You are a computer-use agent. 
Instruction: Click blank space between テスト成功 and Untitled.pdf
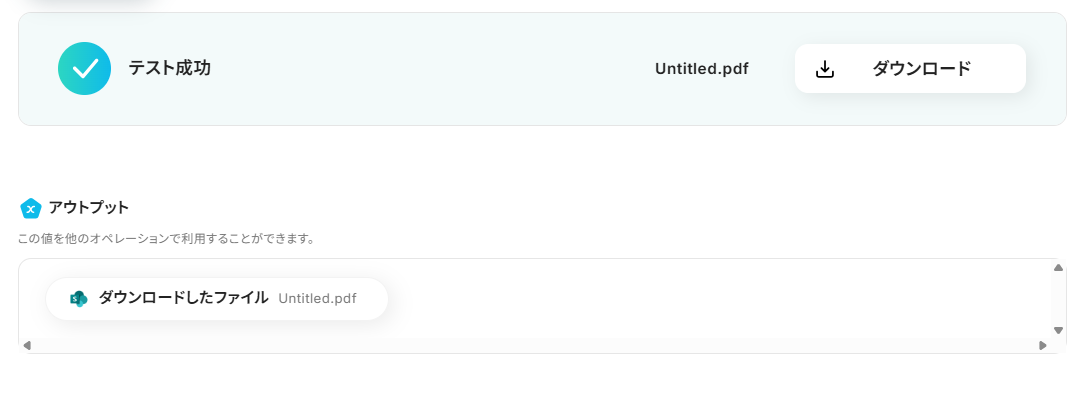click(x=430, y=69)
